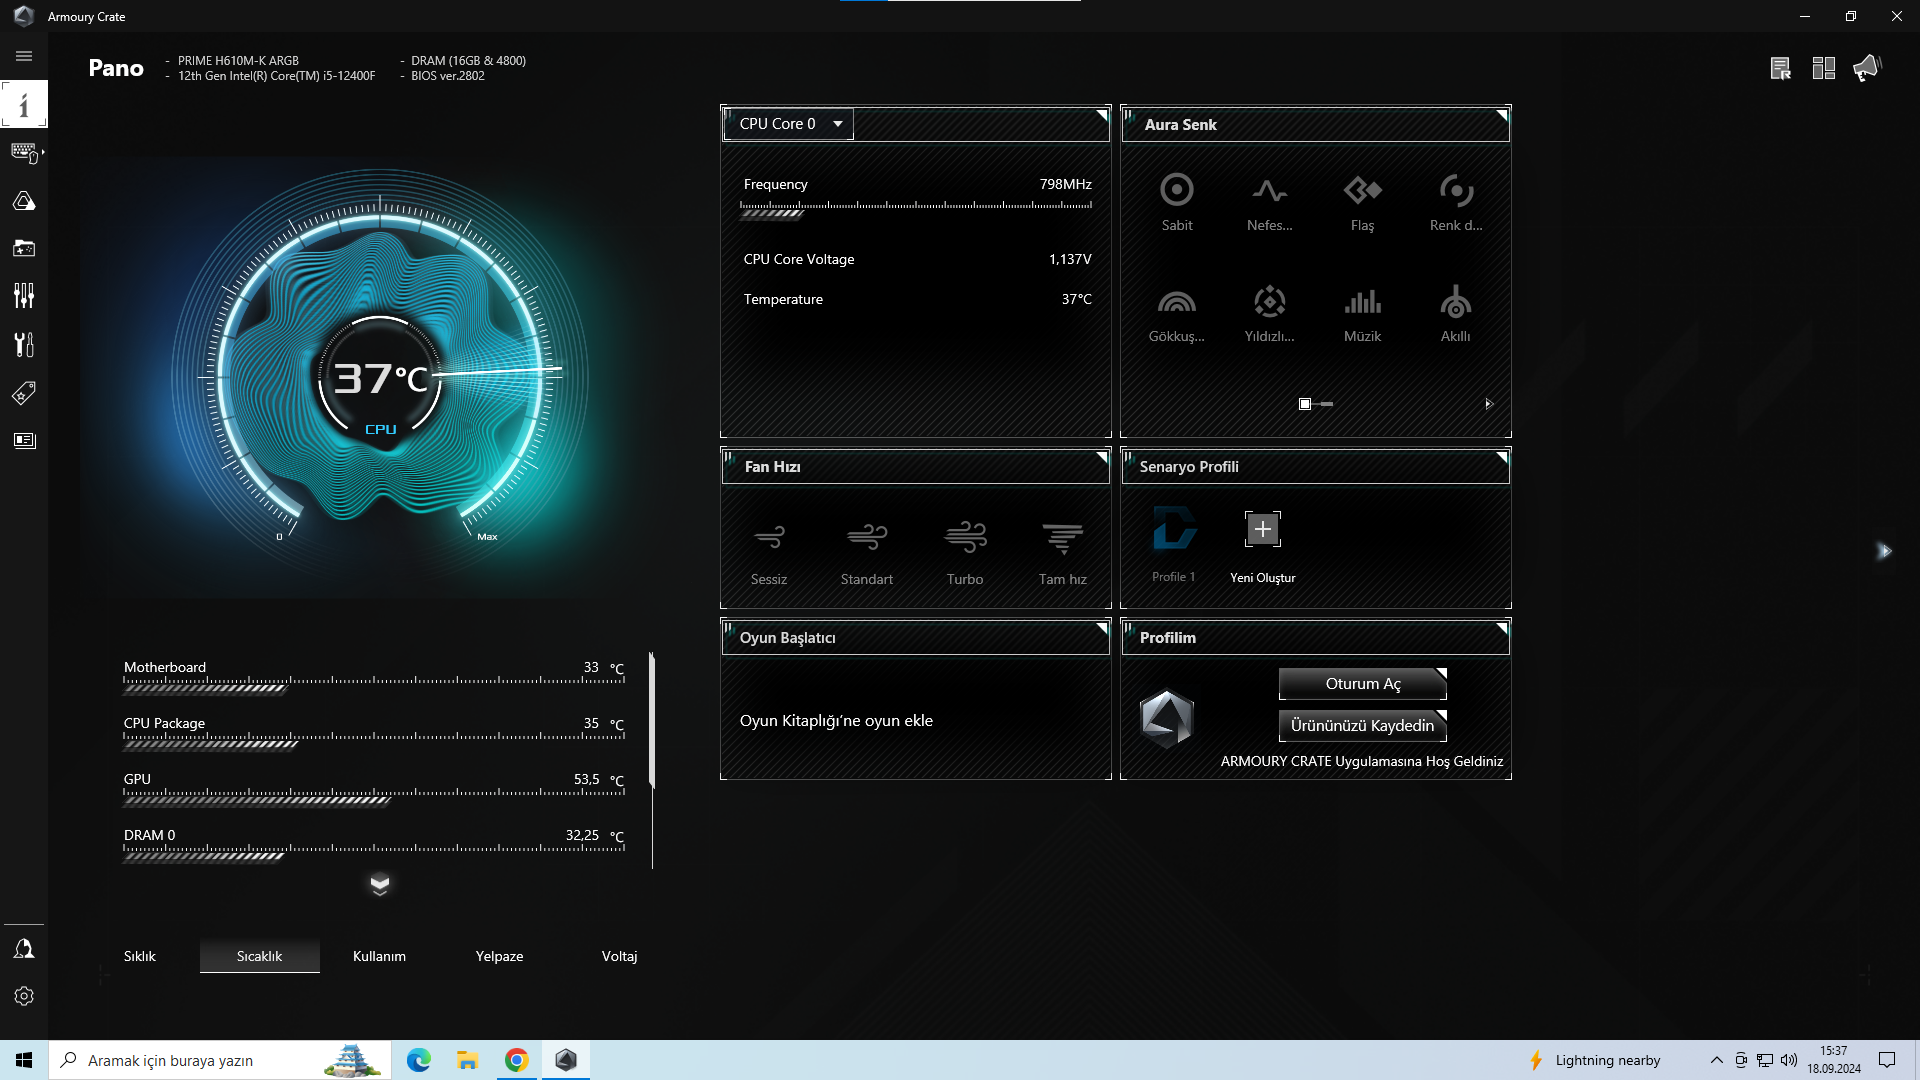Click the Fan Hızı panel title

[x=772, y=467]
